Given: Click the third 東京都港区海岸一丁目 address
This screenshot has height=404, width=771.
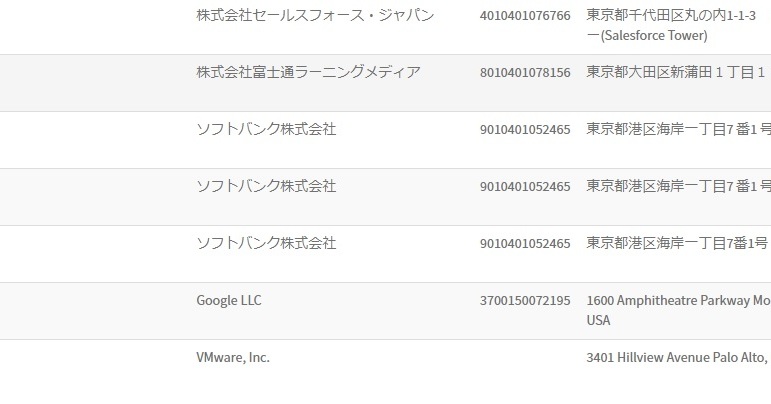Looking at the screenshot, I should pos(677,243).
